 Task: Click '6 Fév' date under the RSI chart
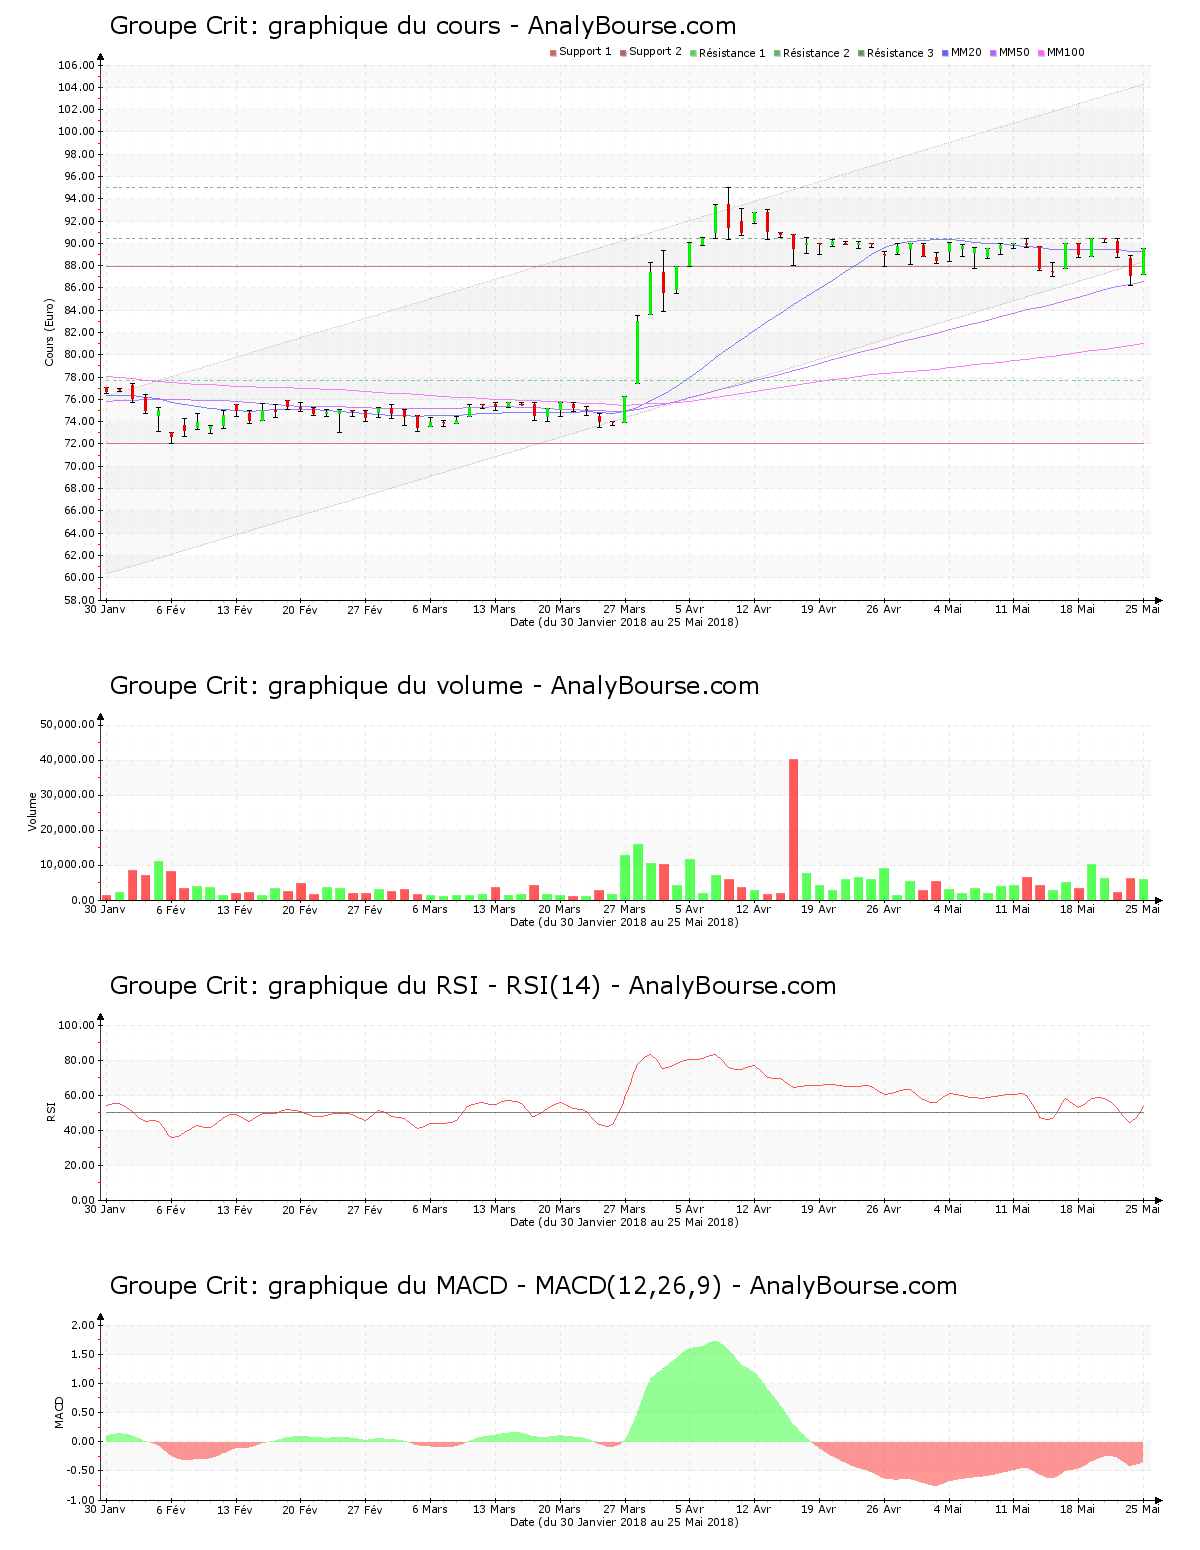click(170, 1209)
